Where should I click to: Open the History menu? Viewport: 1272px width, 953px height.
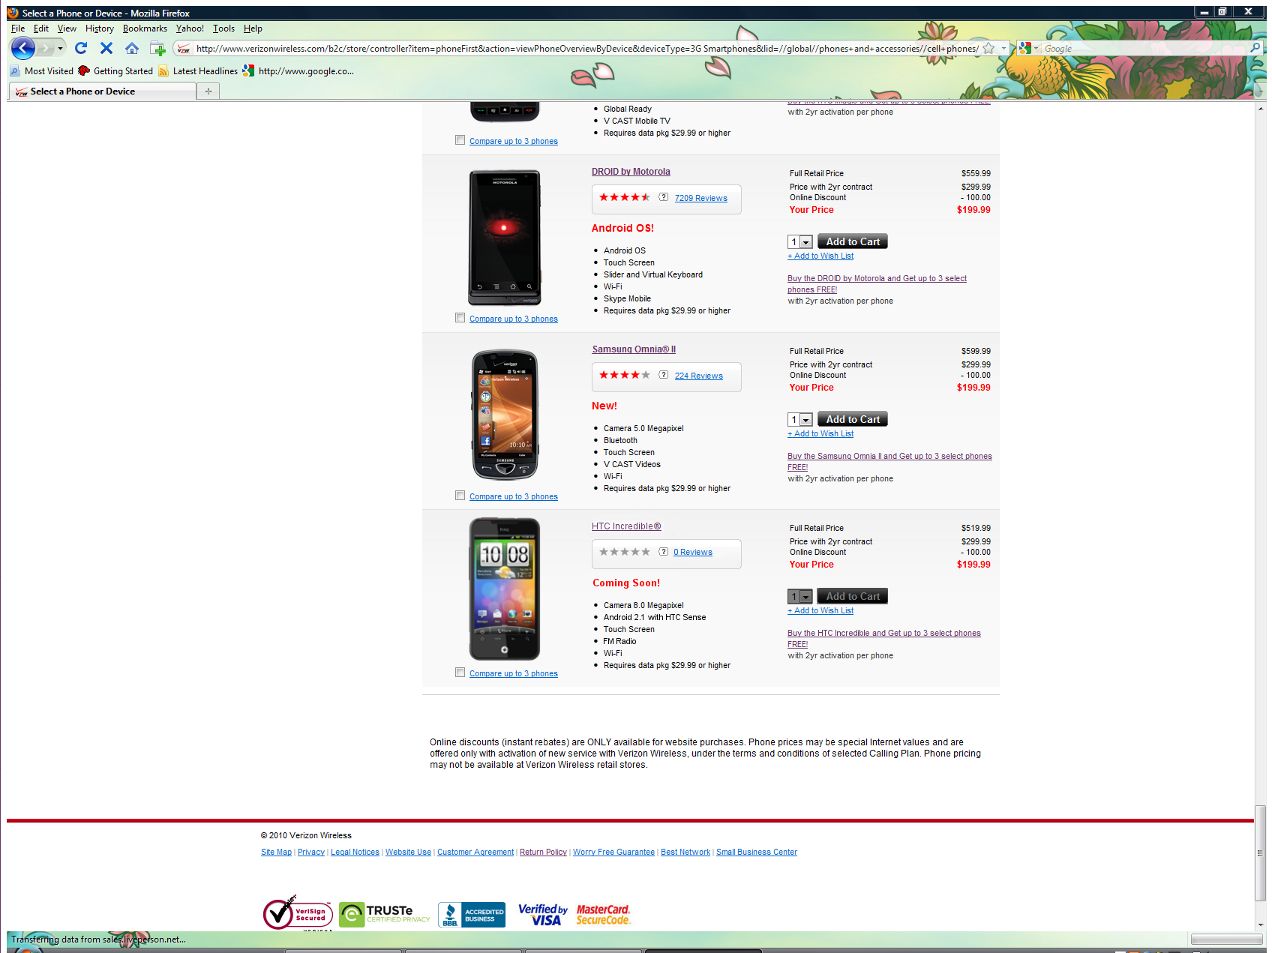click(x=99, y=29)
